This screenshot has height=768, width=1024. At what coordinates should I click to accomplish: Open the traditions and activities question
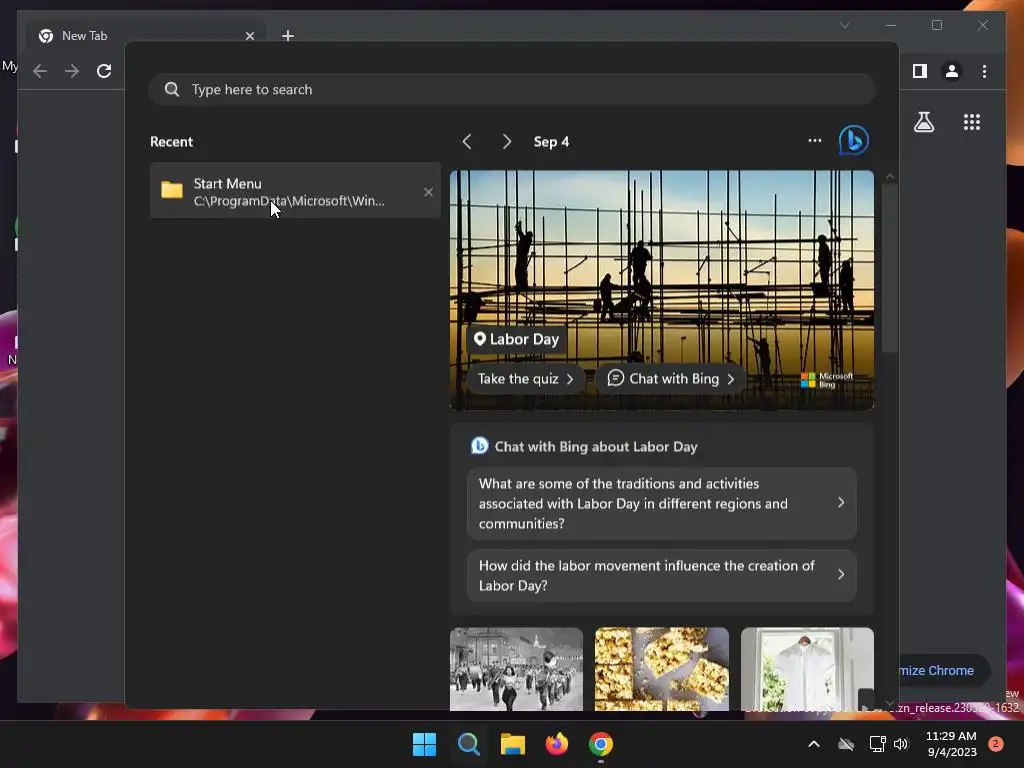coord(662,504)
